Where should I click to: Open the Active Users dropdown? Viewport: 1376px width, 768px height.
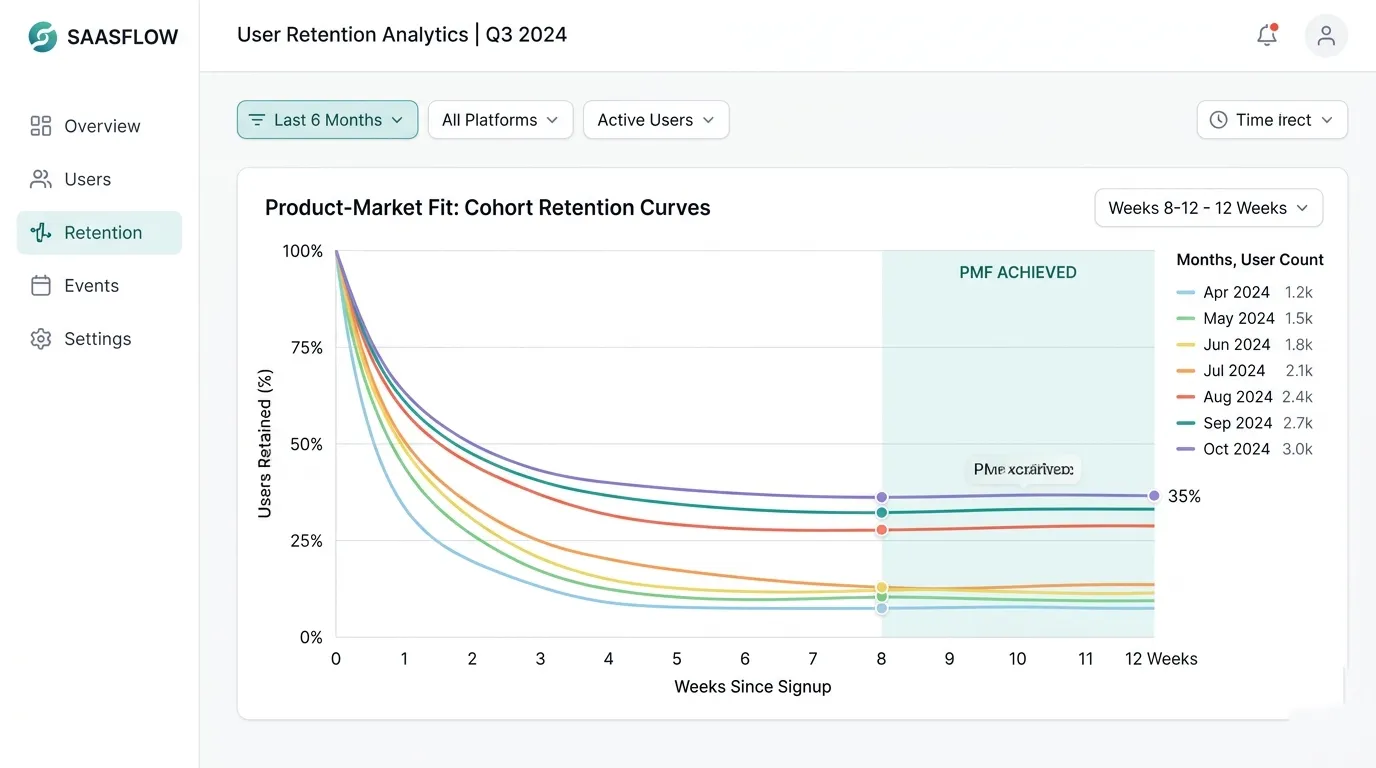point(656,120)
